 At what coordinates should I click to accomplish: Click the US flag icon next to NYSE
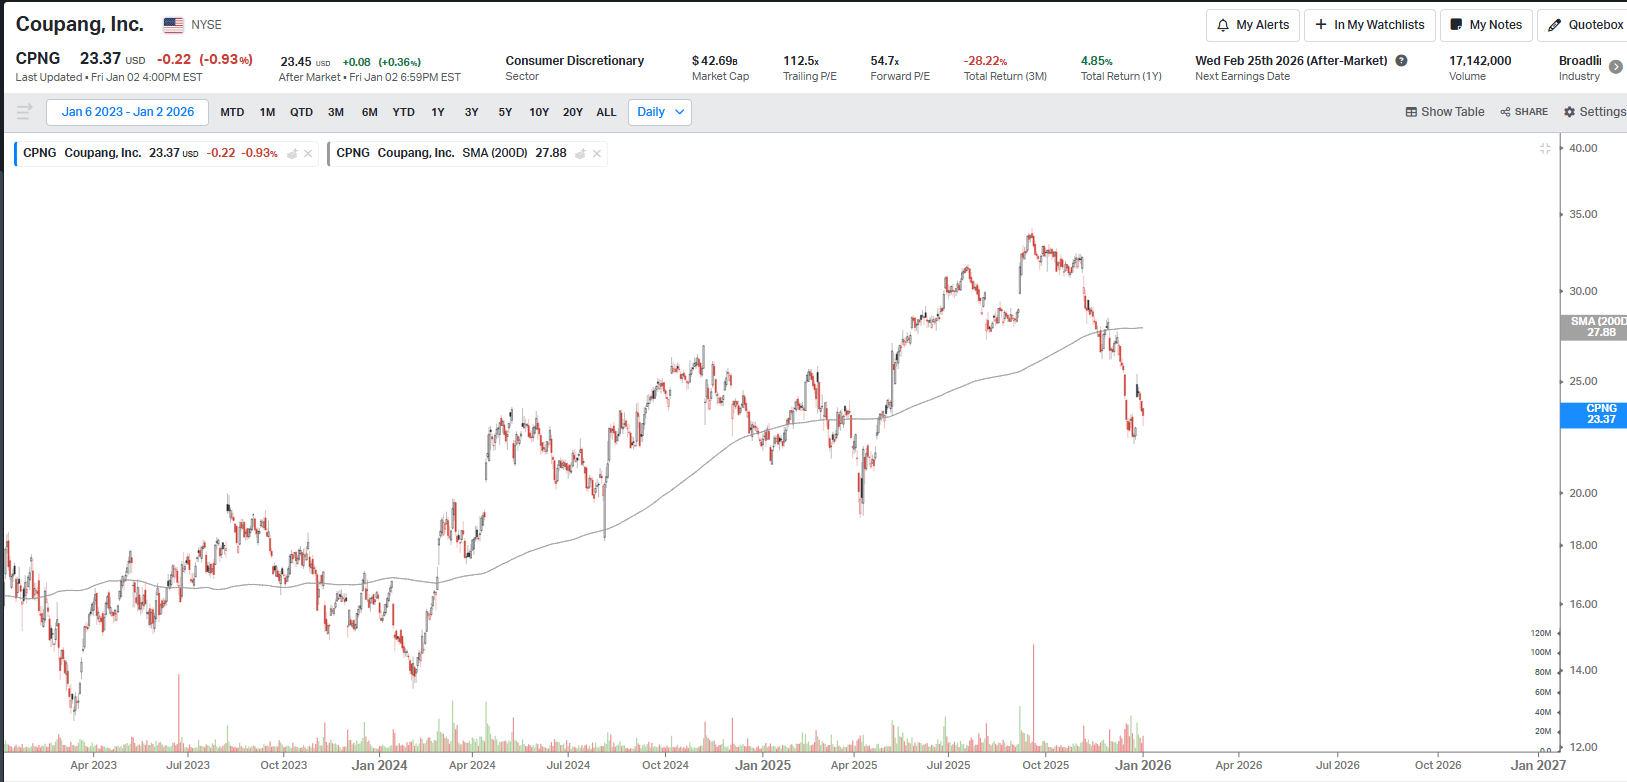tap(173, 25)
